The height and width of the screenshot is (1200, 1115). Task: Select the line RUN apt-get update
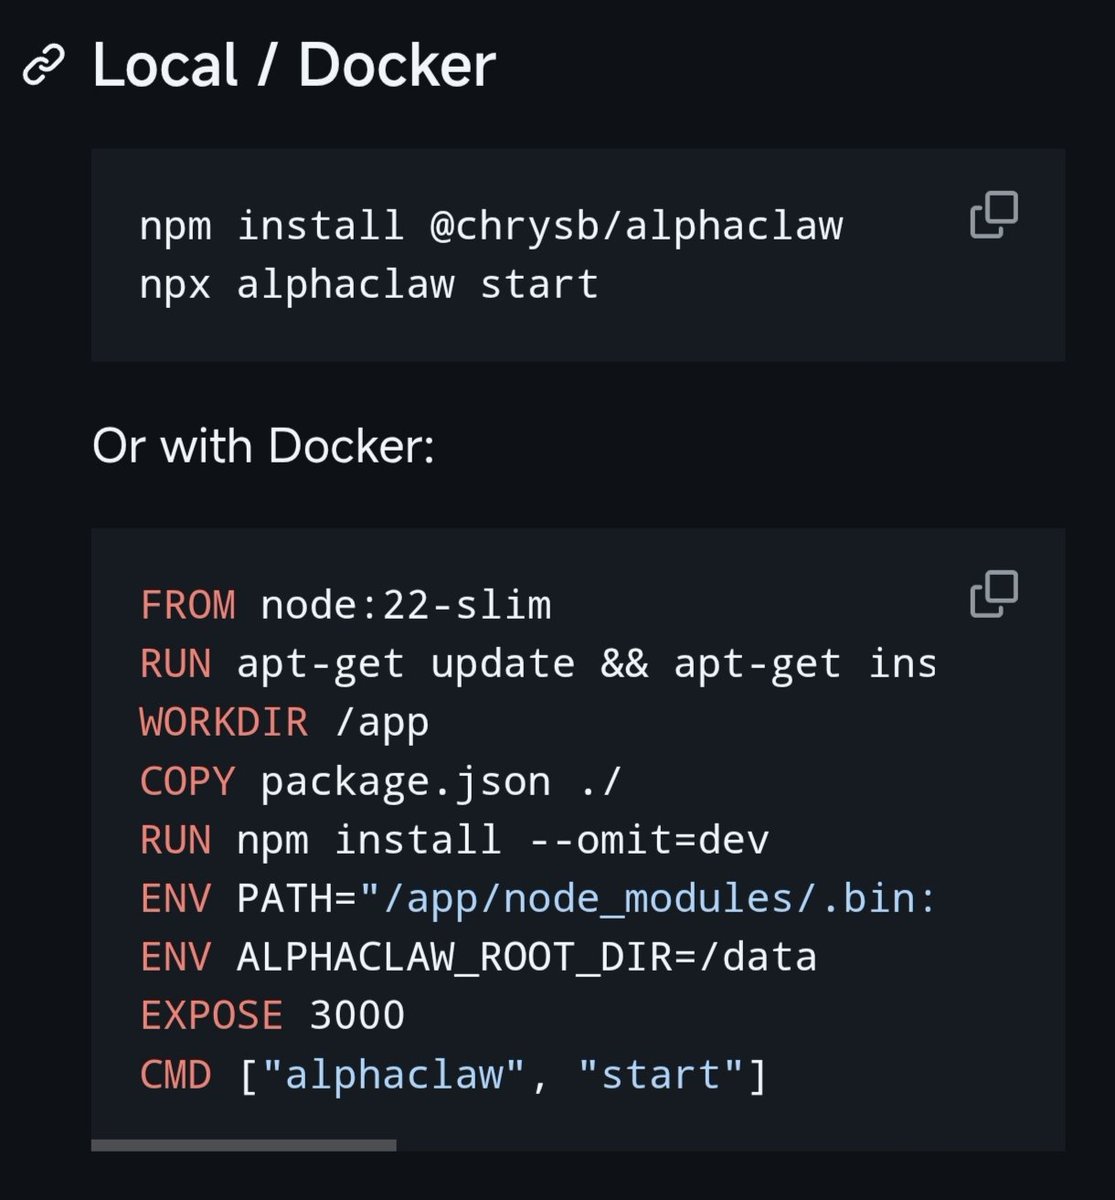tap(538, 663)
